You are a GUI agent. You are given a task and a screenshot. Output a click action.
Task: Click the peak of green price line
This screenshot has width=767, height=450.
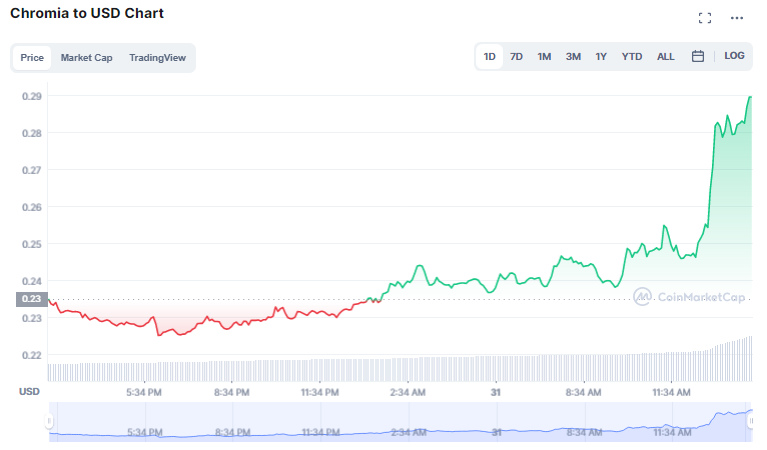click(750, 97)
